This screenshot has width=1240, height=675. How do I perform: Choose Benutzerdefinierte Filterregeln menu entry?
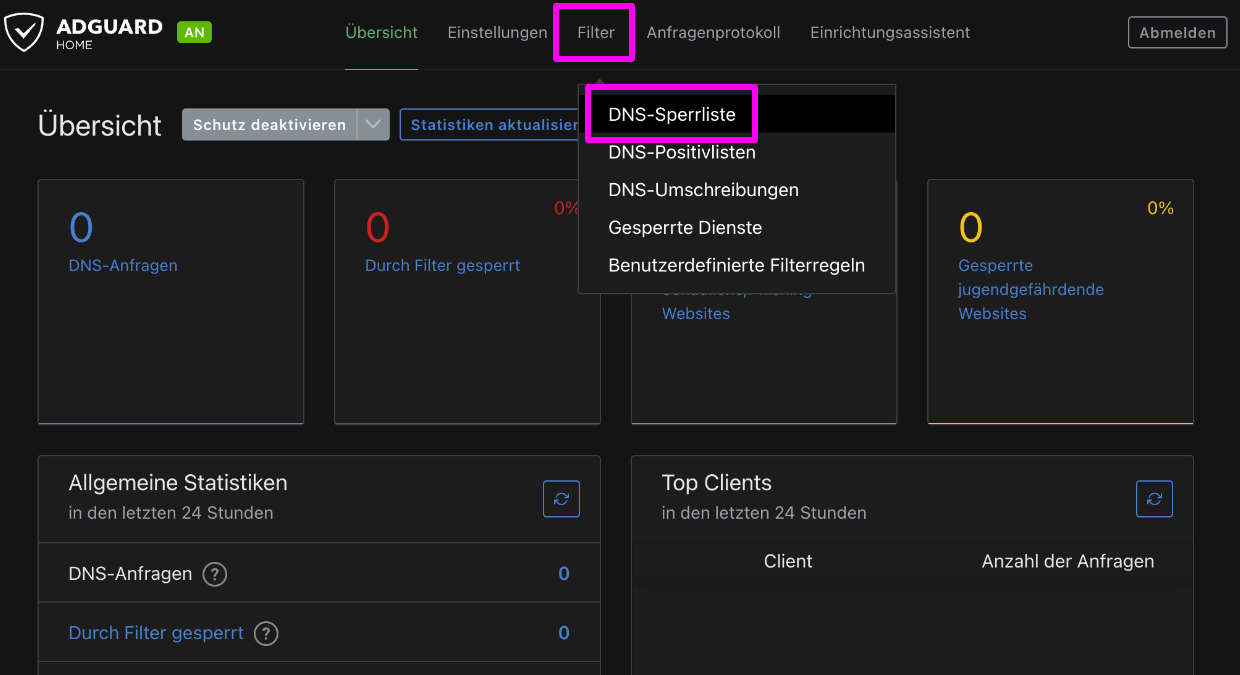(x=737, y=266)
